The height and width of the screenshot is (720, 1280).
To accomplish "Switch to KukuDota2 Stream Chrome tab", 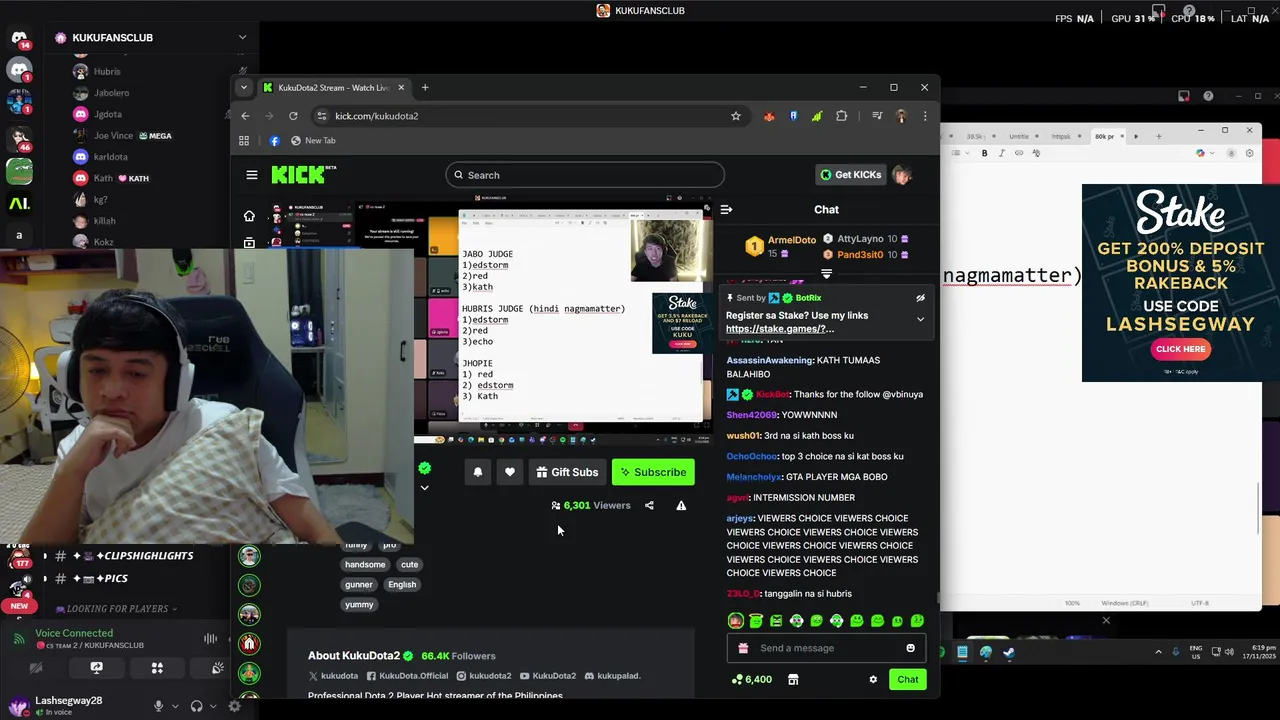I will 334,87.
